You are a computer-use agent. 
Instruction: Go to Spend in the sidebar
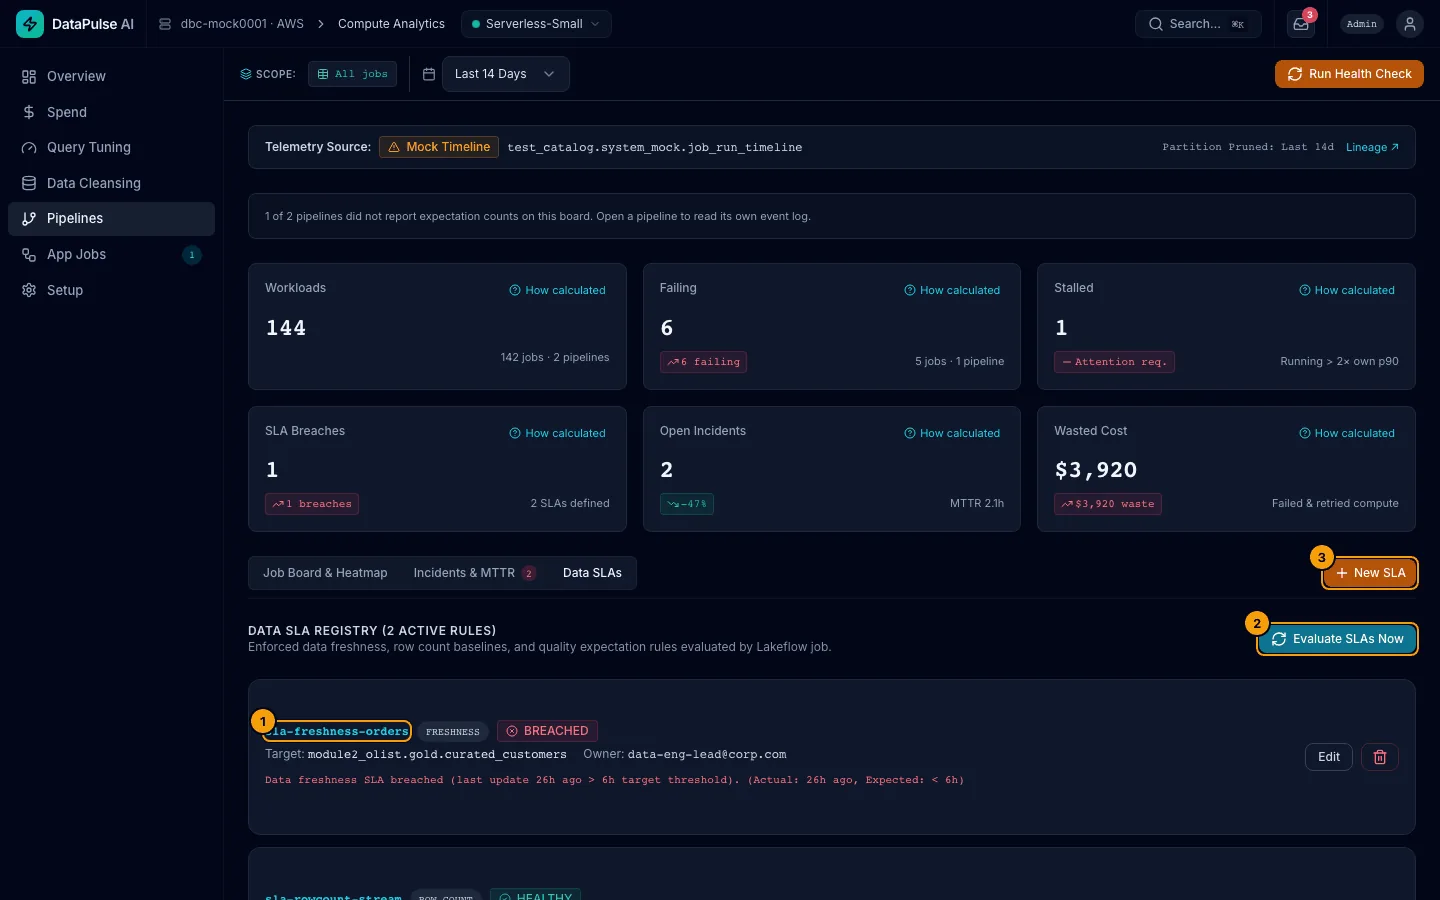(x=111, y=112)
